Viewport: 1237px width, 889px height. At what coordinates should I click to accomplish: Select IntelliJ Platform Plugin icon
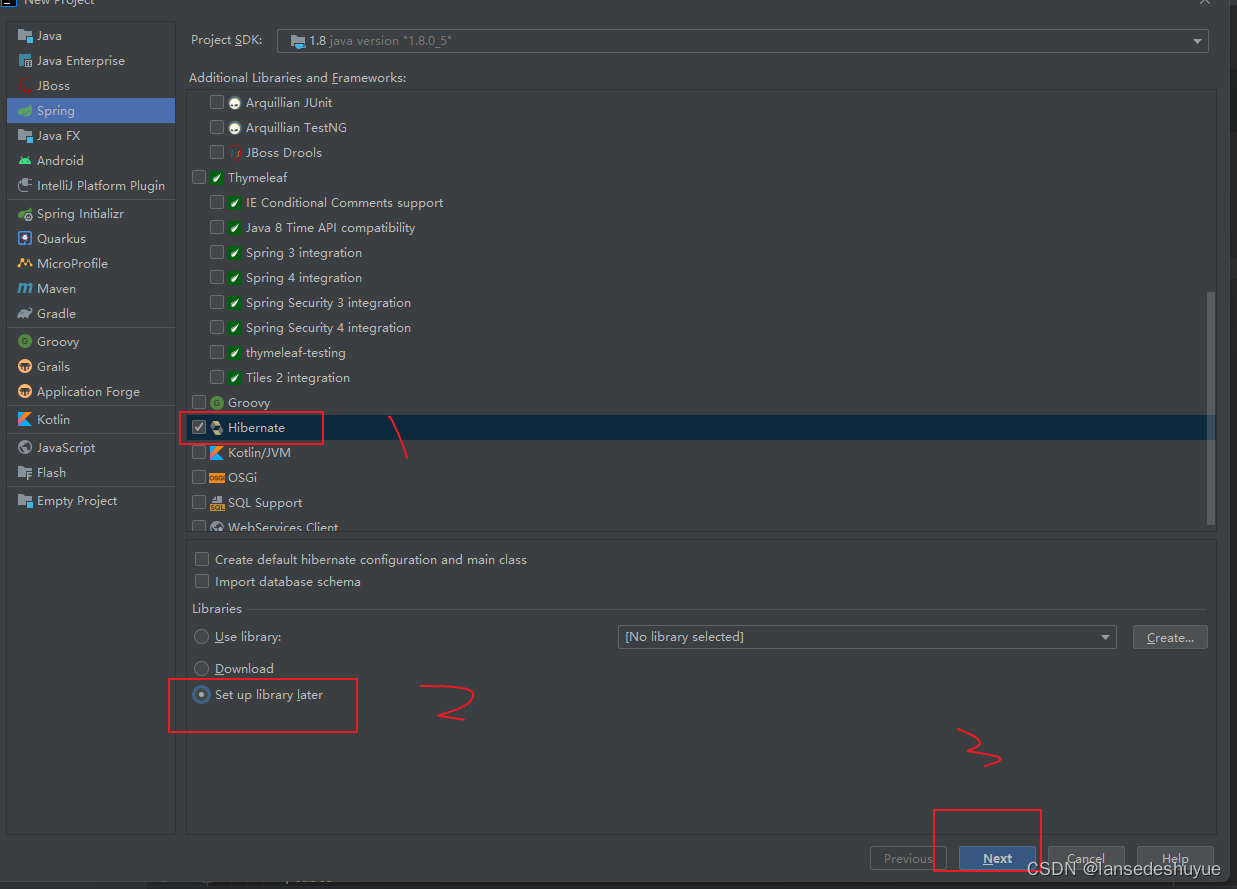point(25,186)
